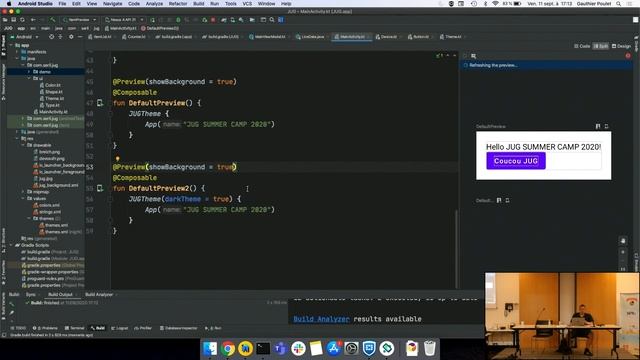Open App Store from the Dock
The width and height of the screenshot is (640, 360).
click(333, 349)
